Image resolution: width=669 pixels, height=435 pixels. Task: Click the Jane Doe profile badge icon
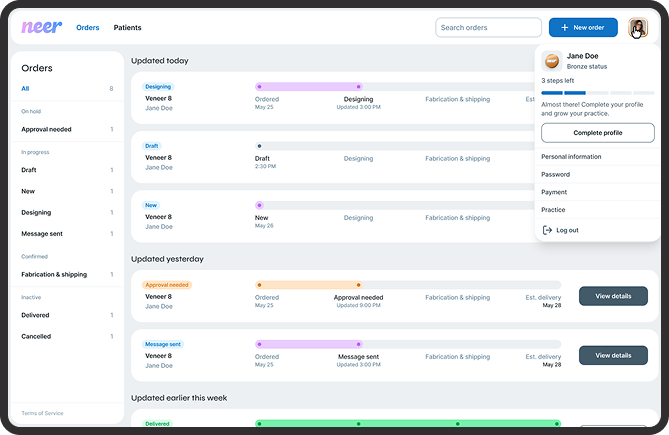[x=552, y=61]
